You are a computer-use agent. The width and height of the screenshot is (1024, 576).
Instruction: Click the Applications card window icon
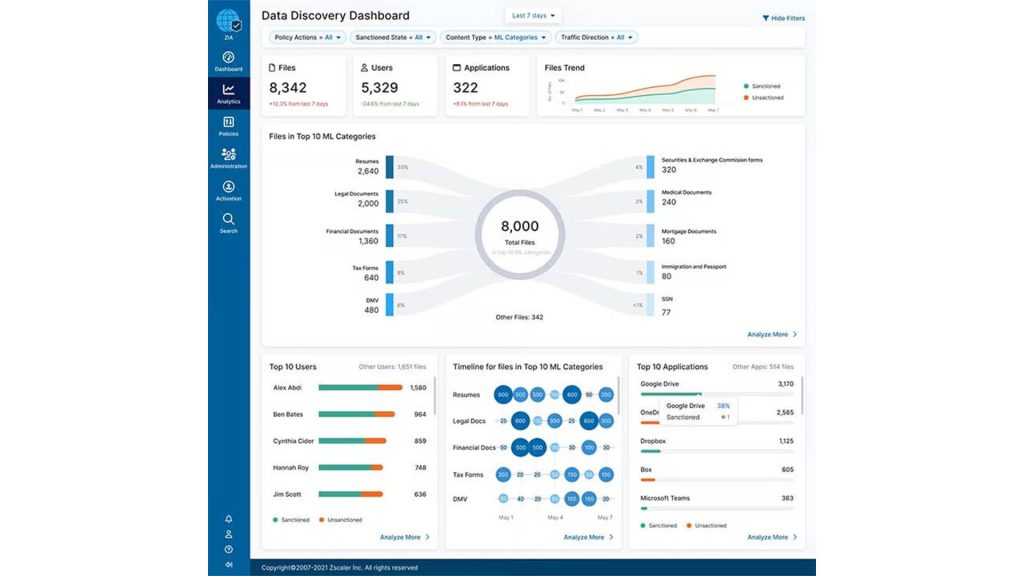(x=456, y=67)
